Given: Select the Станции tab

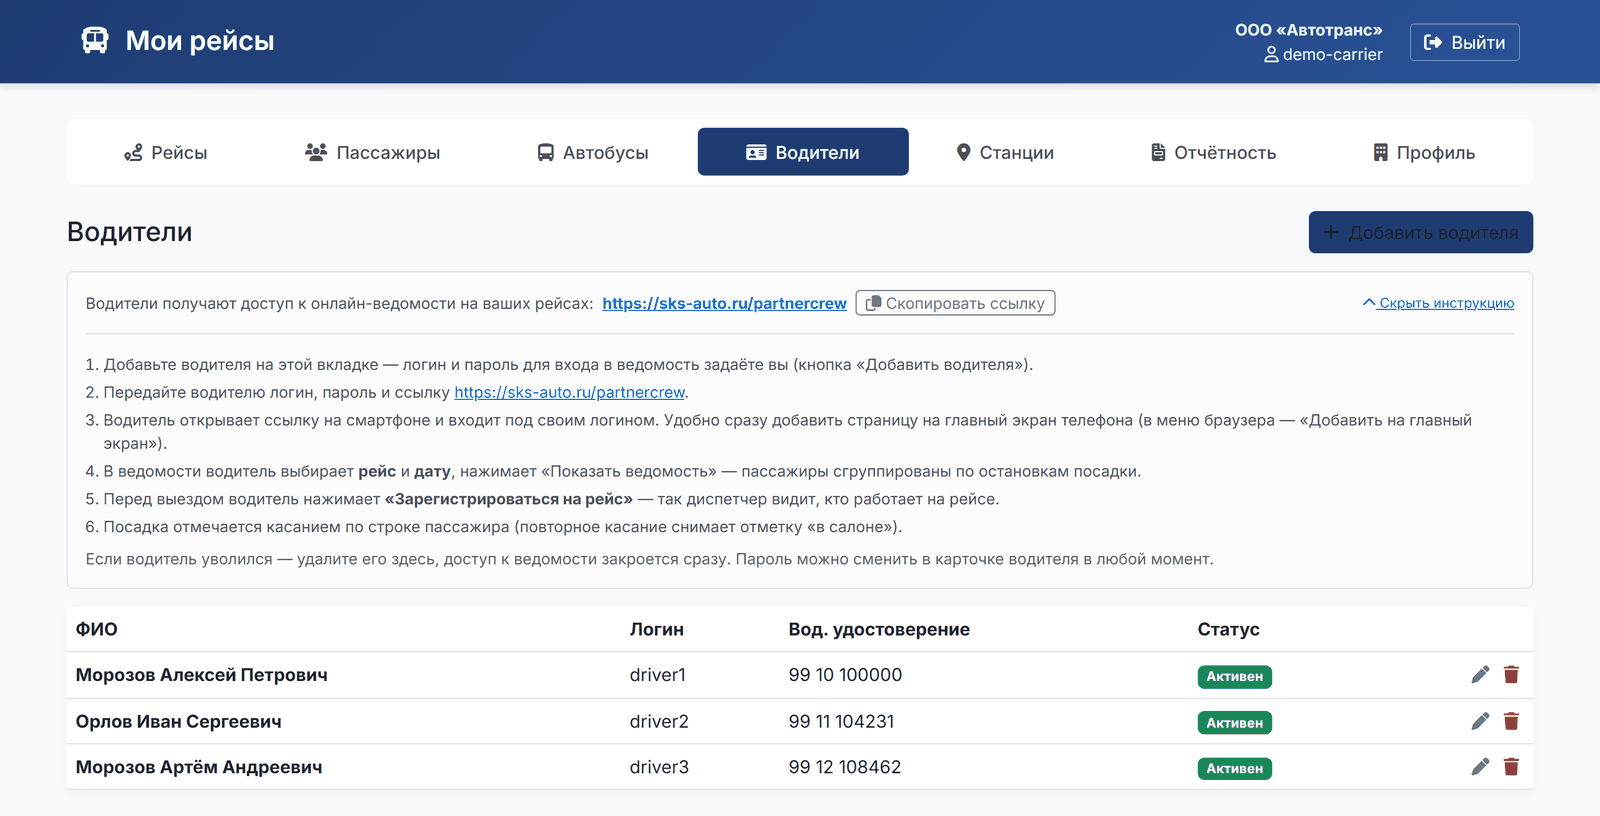Looking at the screenshot, I should 1005,152.
